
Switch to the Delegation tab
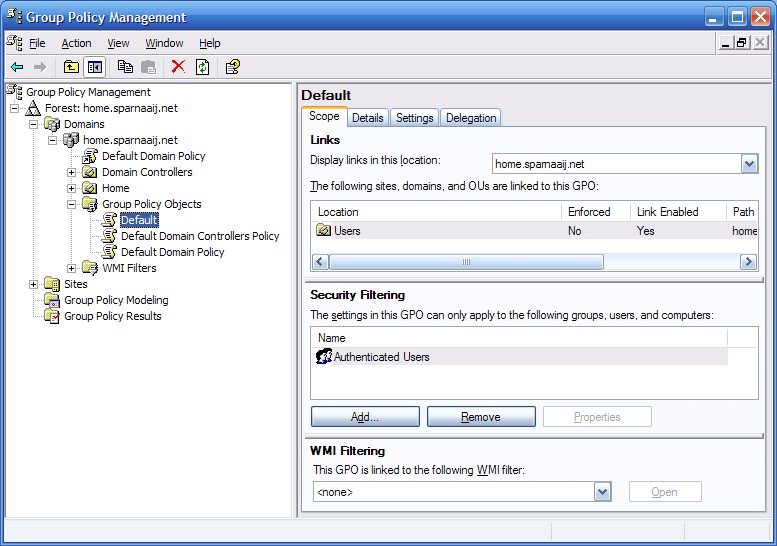point(471,118)
